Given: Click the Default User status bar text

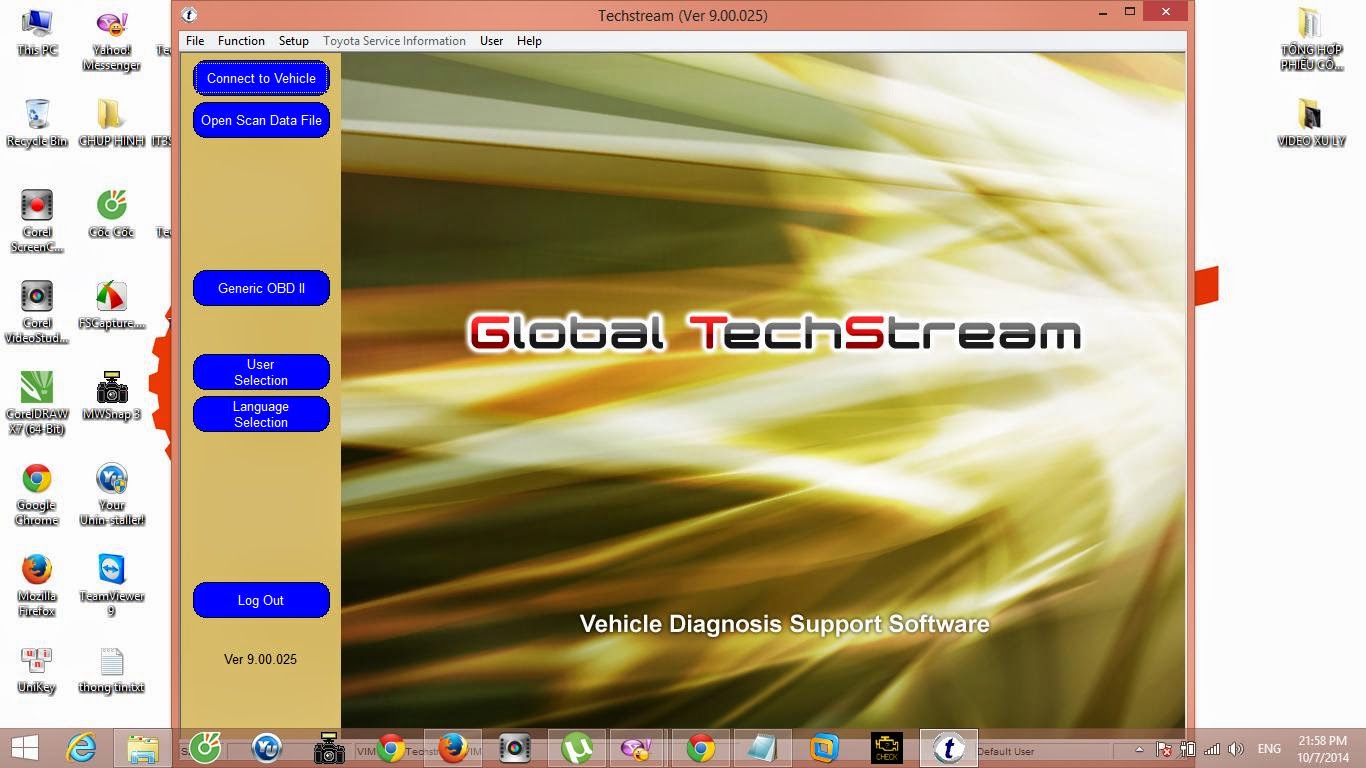Looking at the screenshot, I should tap(1006, 751).
